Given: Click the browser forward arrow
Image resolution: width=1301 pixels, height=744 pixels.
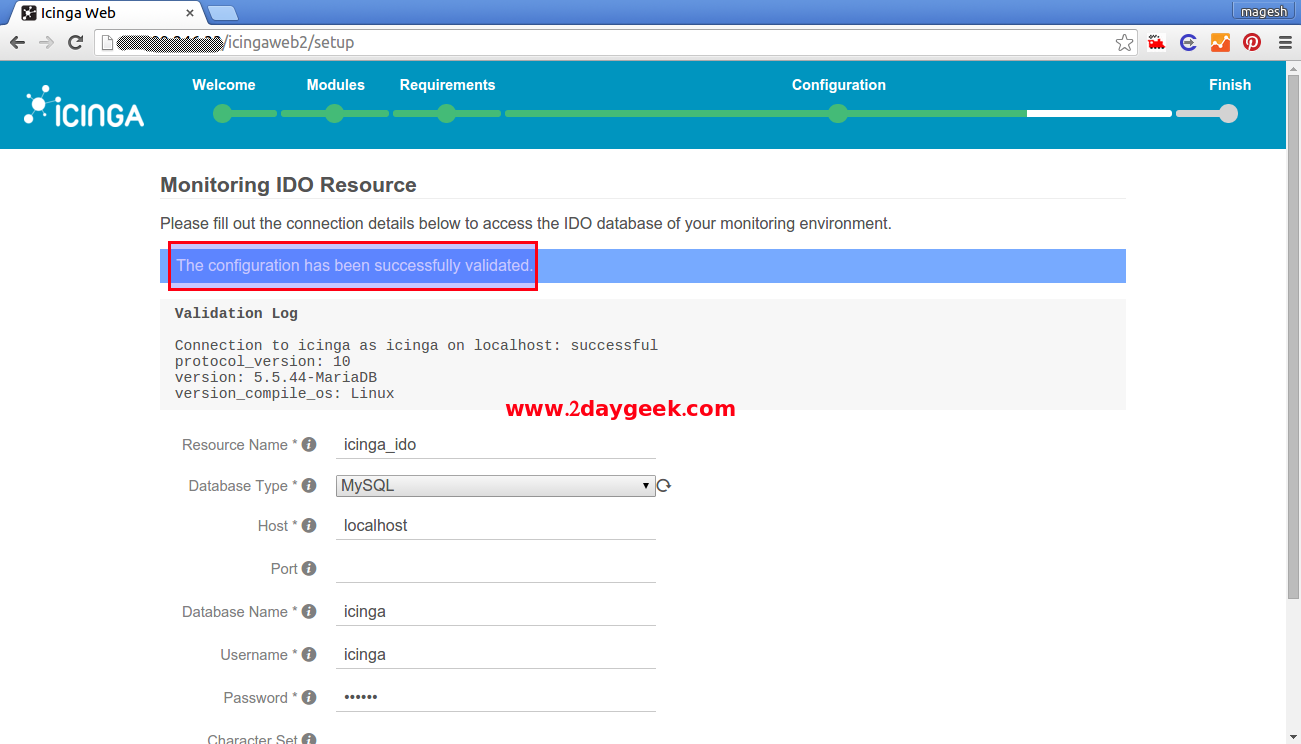Looking at the screenshot, I should 46,42.
